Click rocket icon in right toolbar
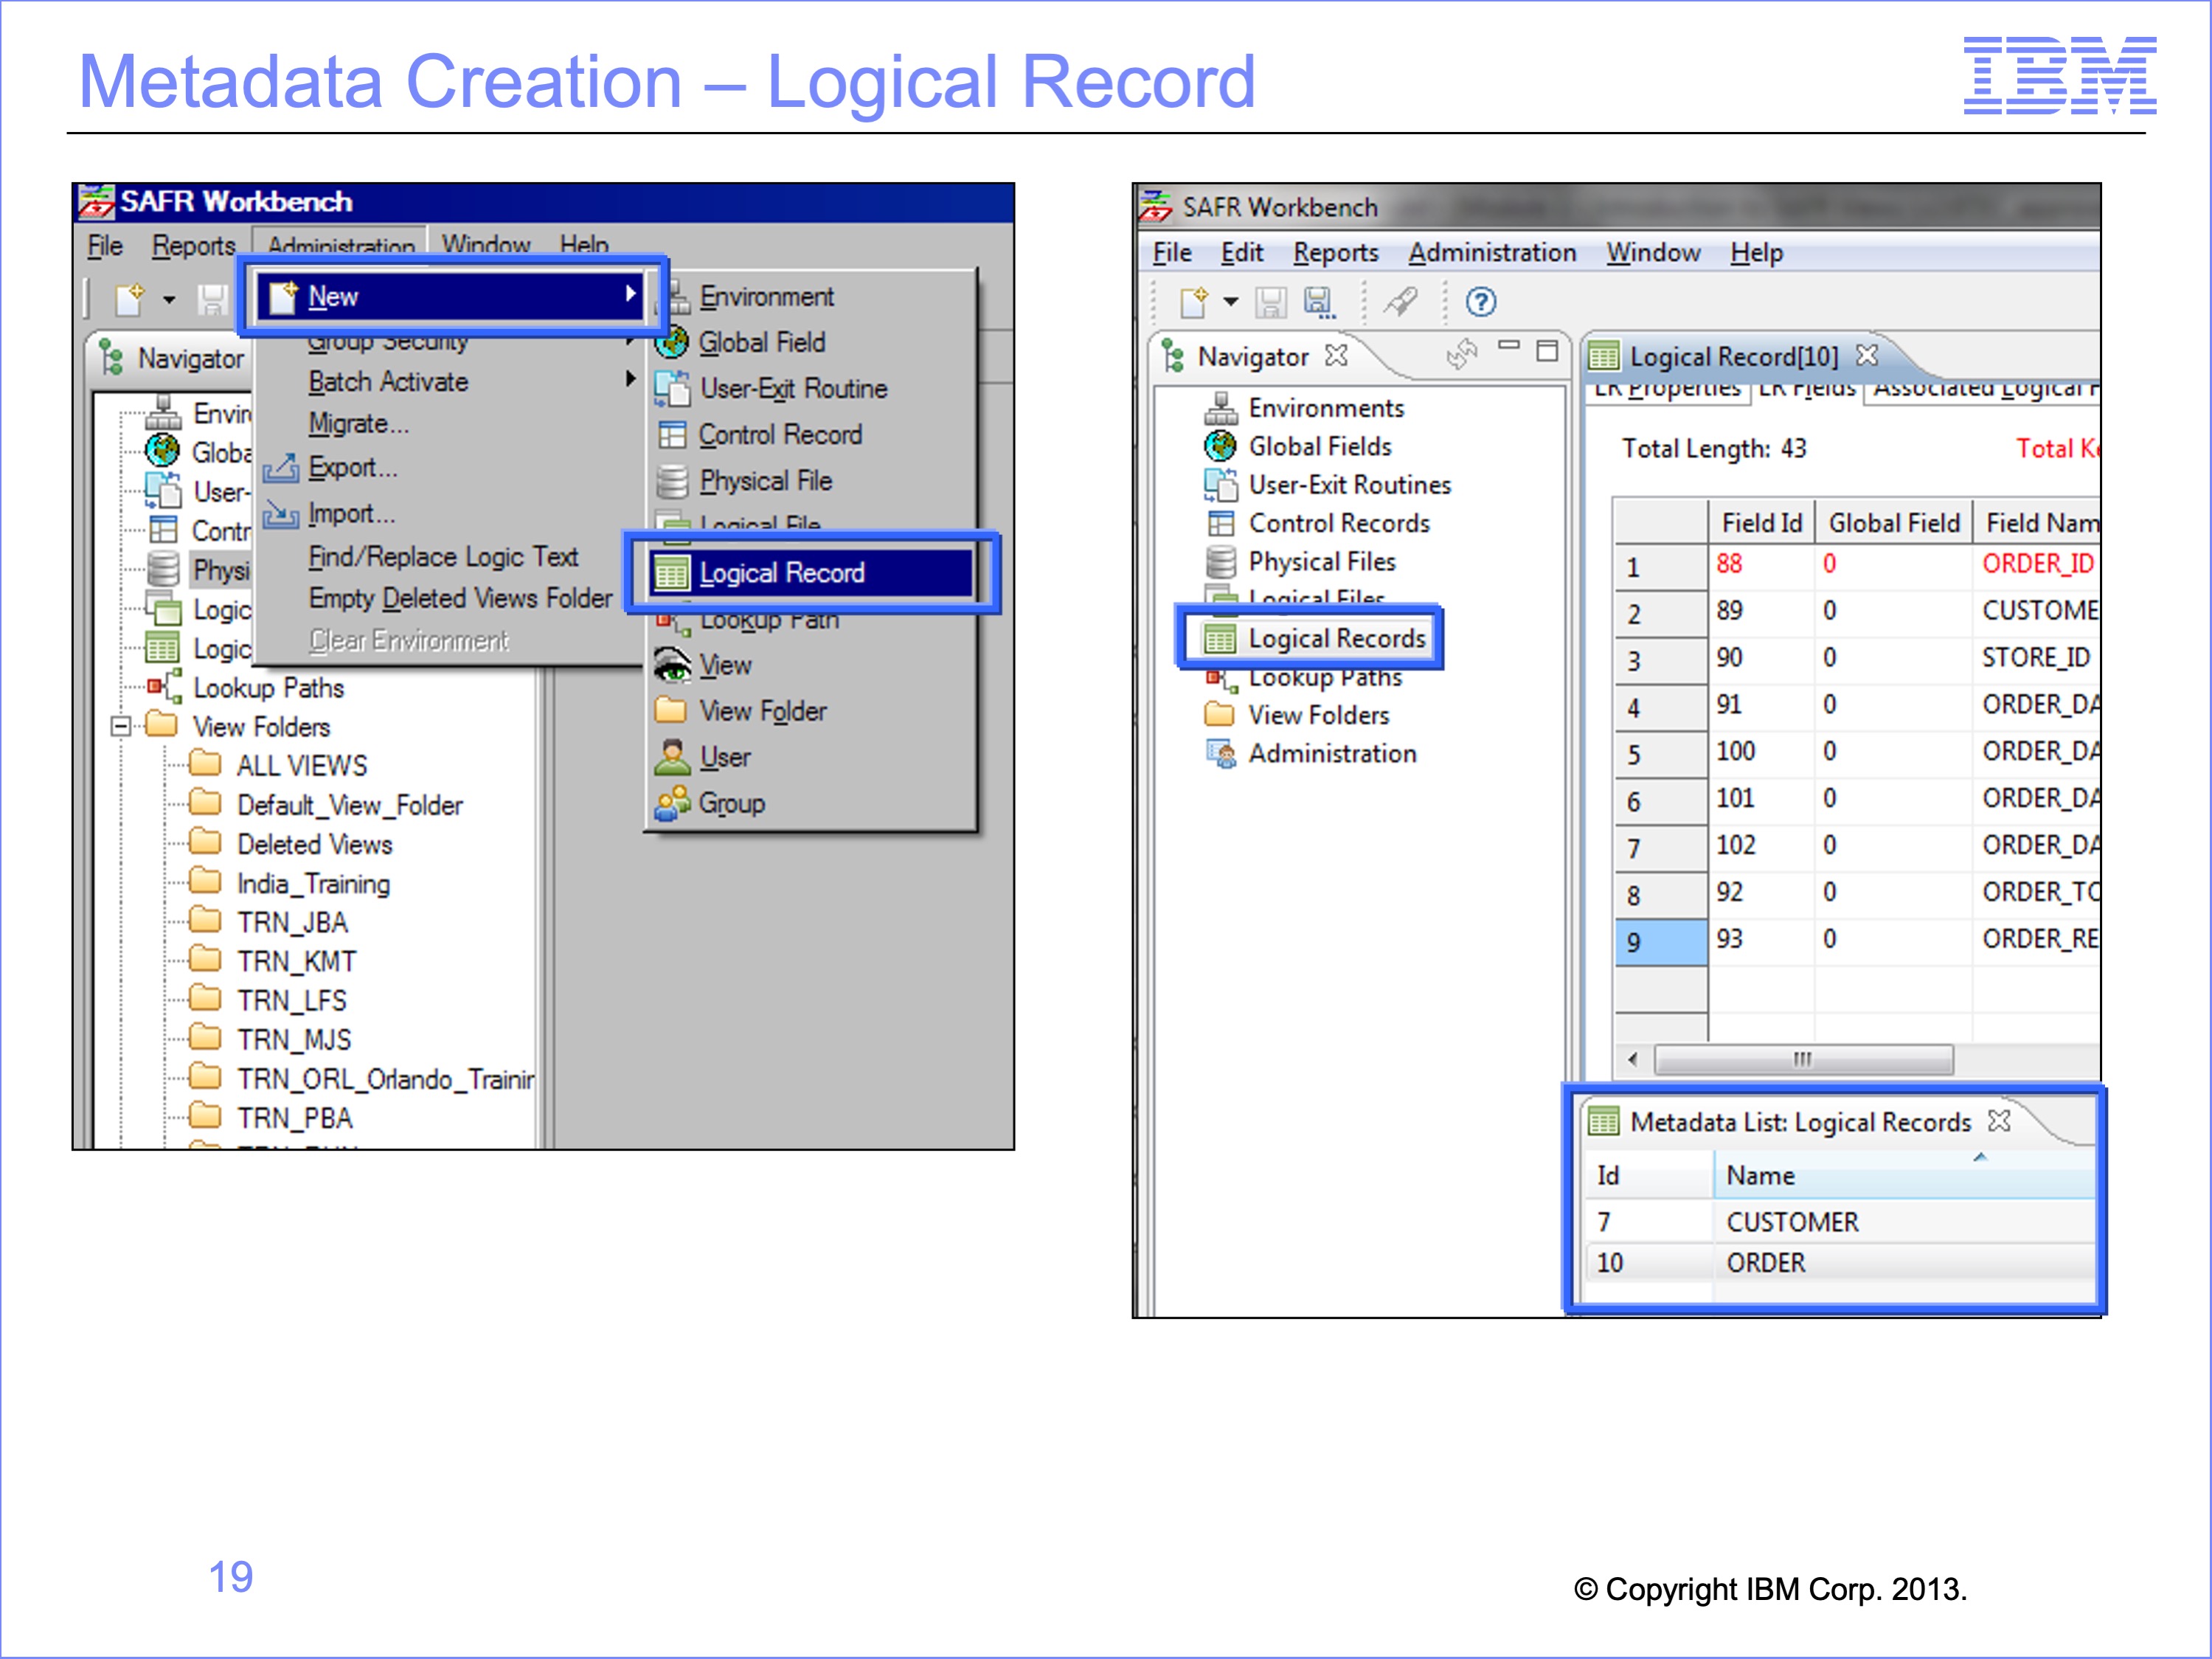Viewport: 2212px width, 1659px height. point(1401,301)
